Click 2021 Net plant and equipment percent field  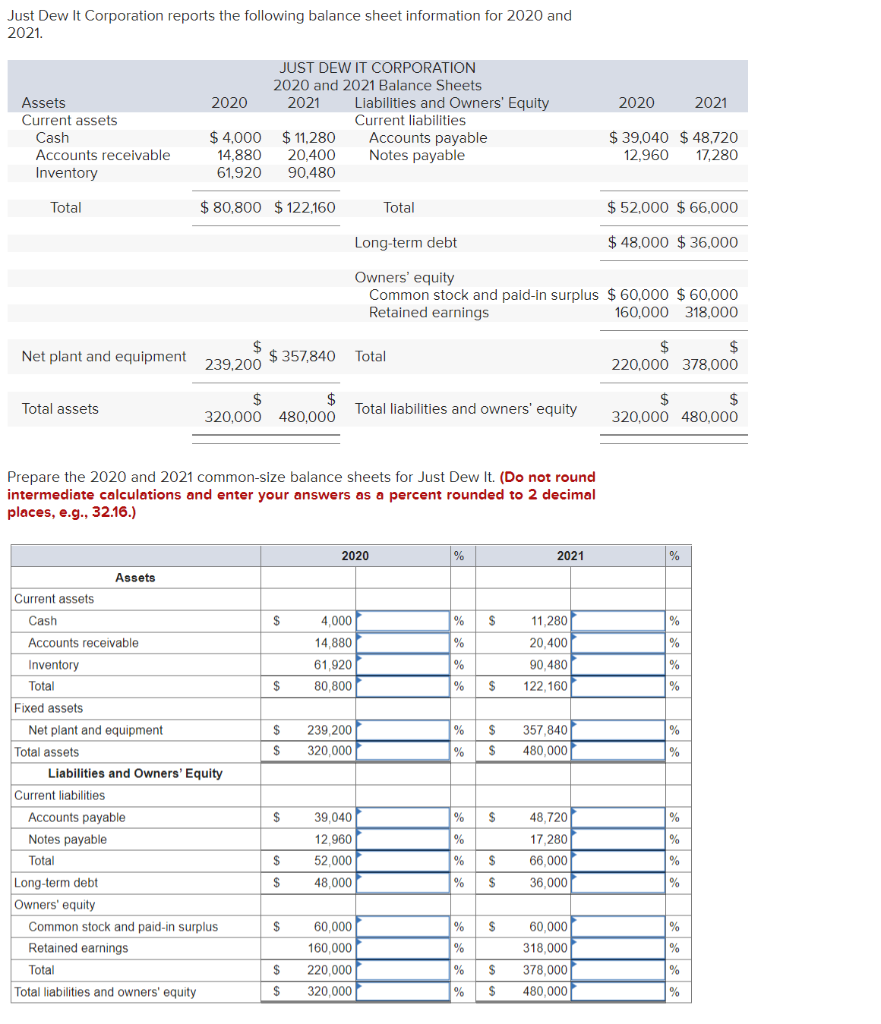[x=618, y=730]
